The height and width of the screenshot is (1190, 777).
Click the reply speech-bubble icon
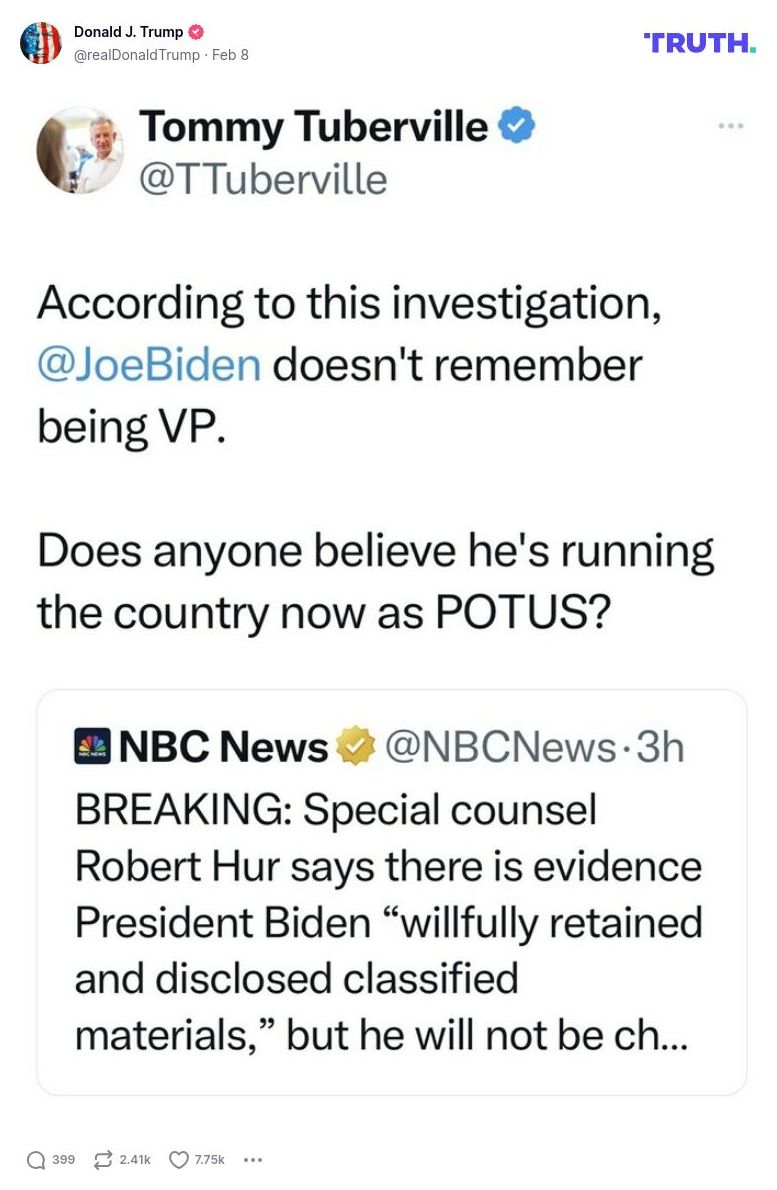pyautogui.click(x=36, y=1160)
